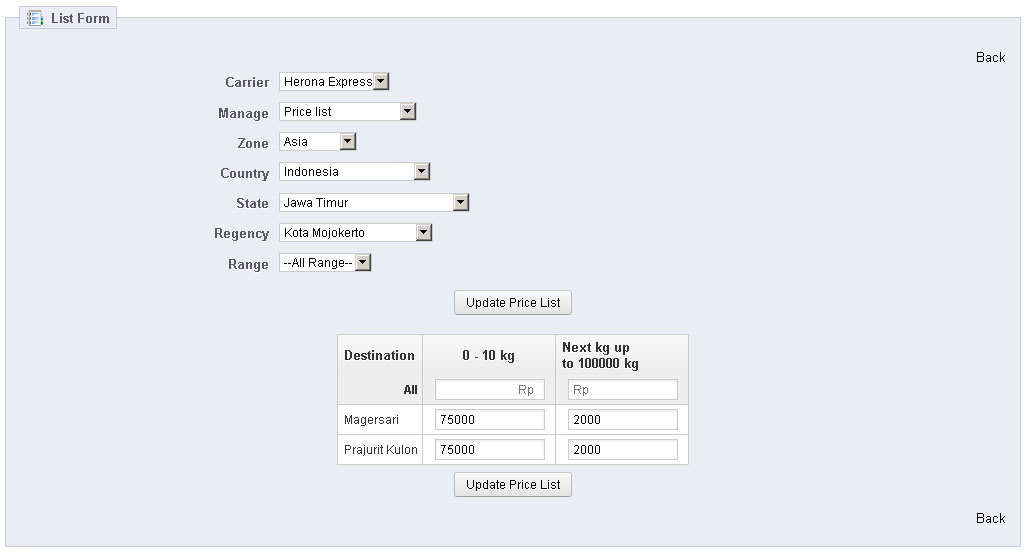Viewport: 1026px width, 554px height.
Task: Click the Destination column header
Action: (x=379, y=355)
